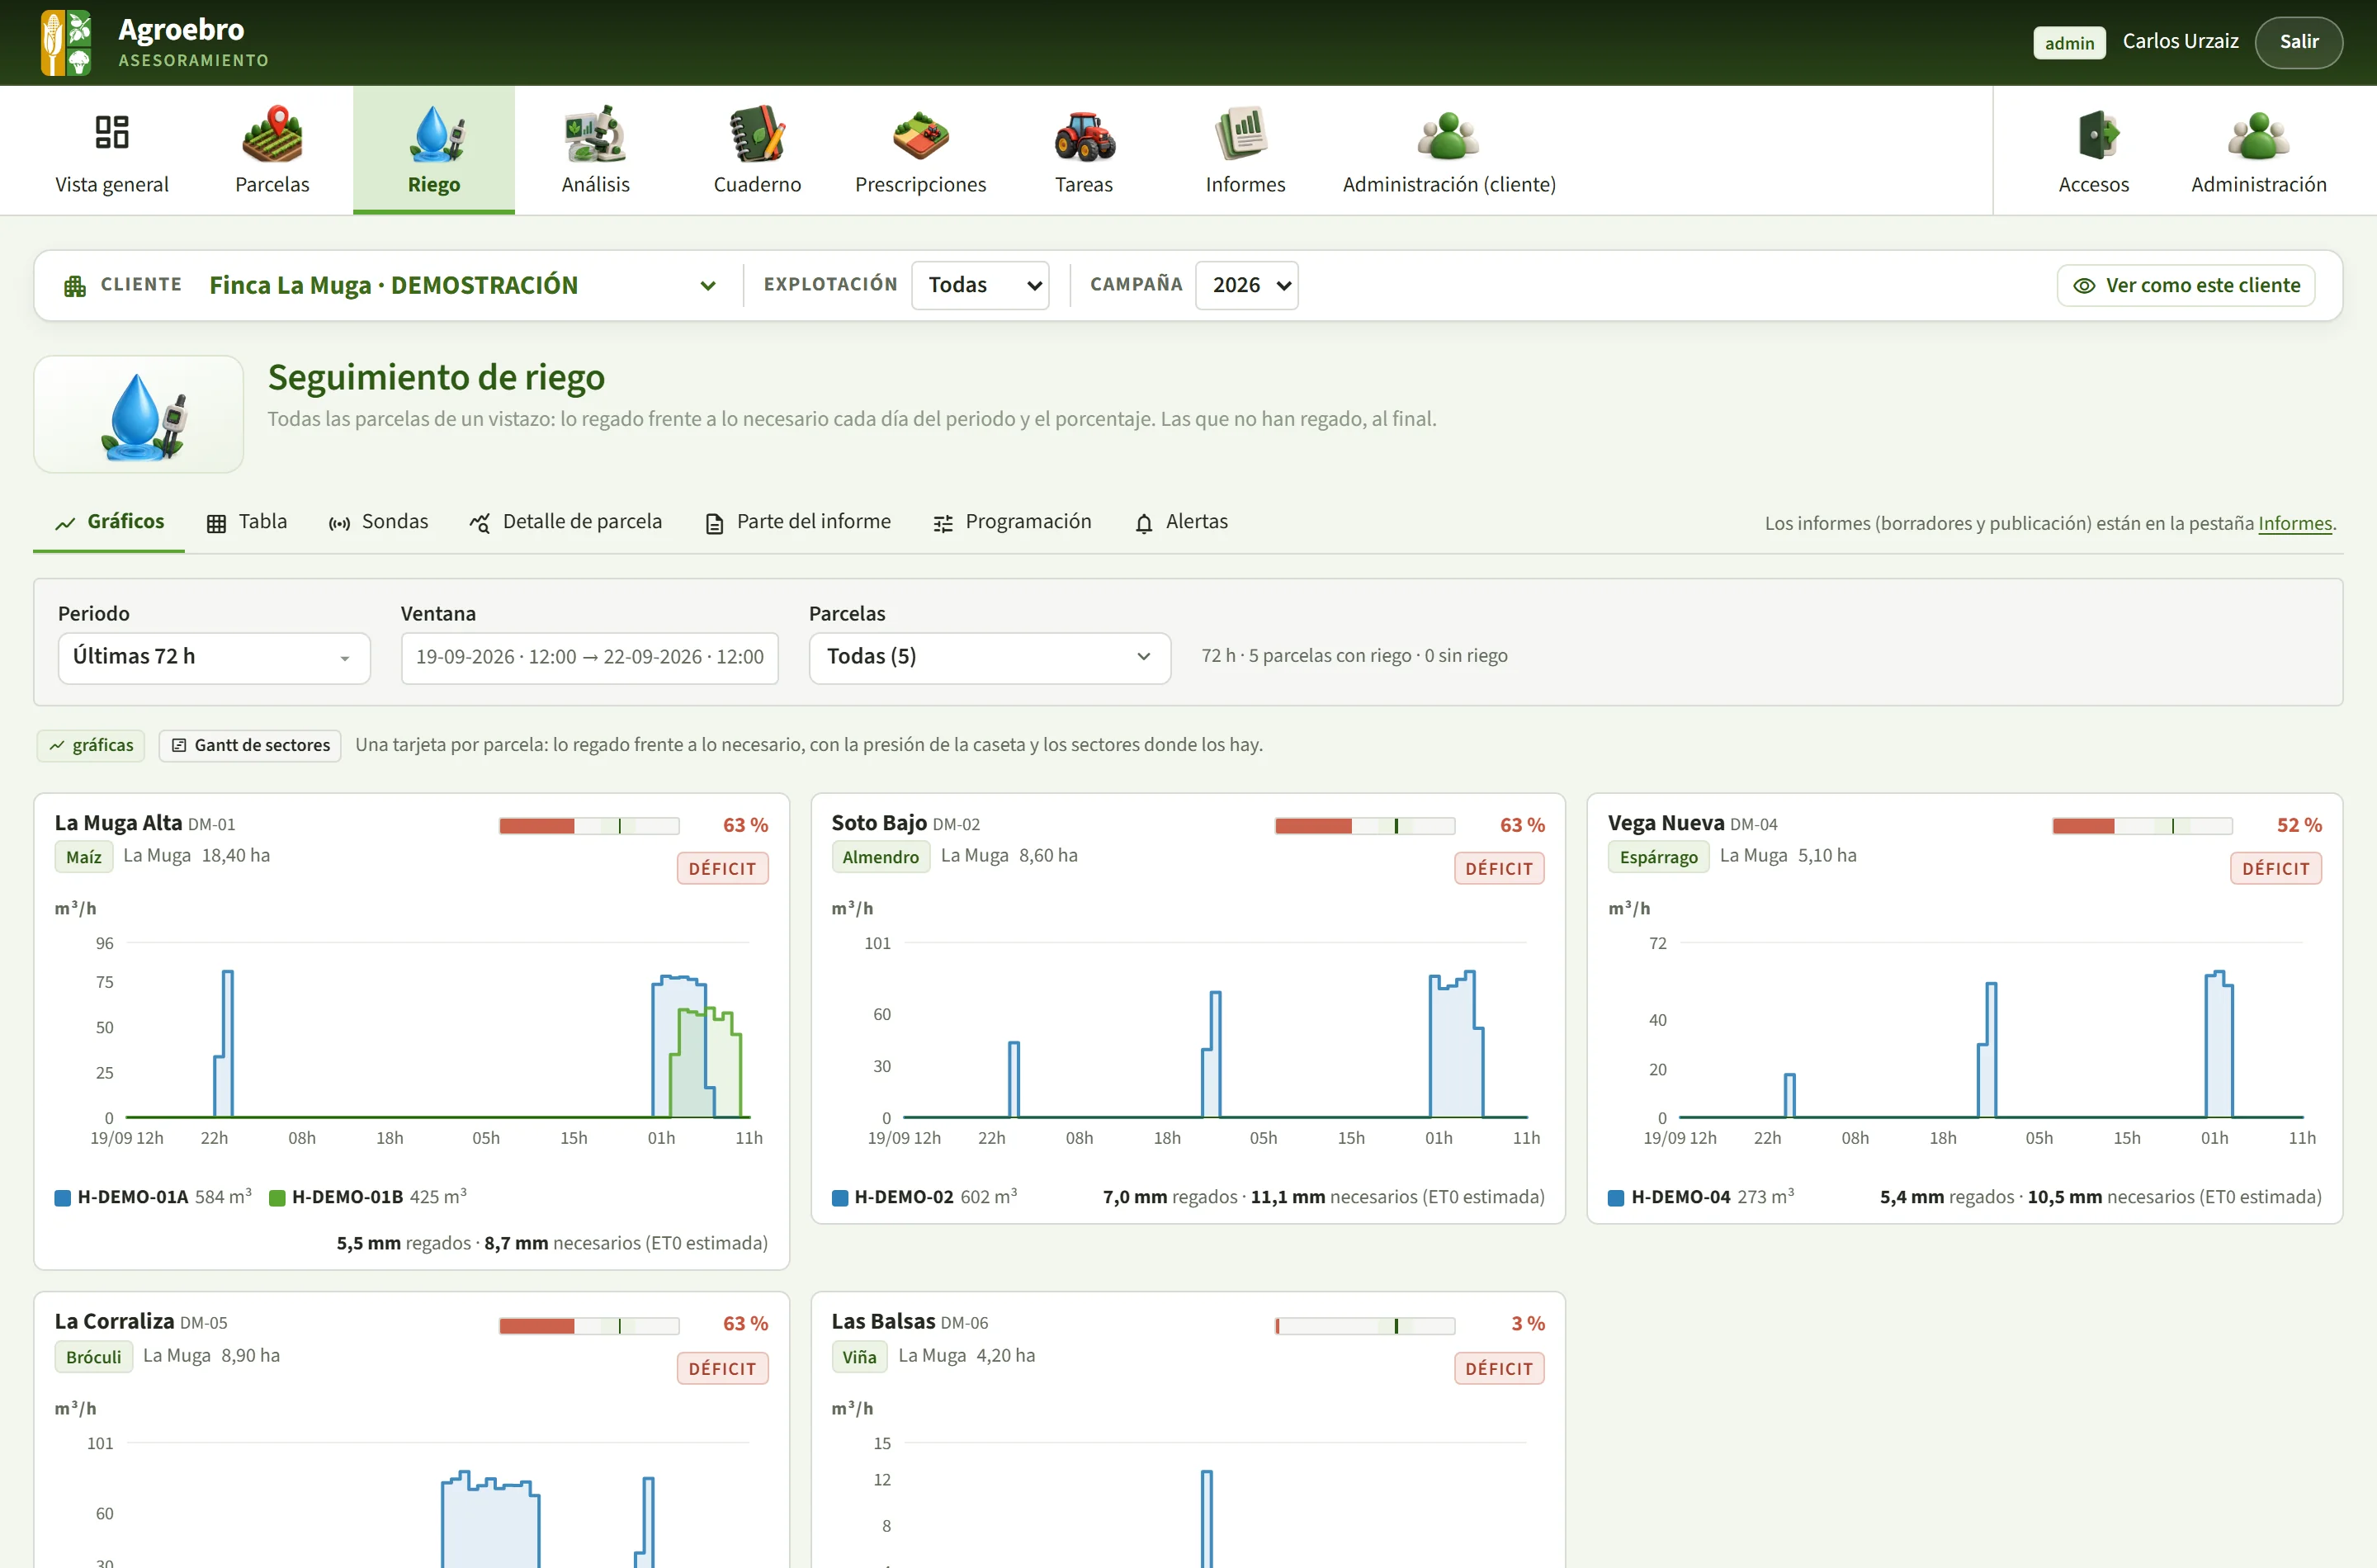Click the Agroebro logo icon

click(x=66, y=42)
